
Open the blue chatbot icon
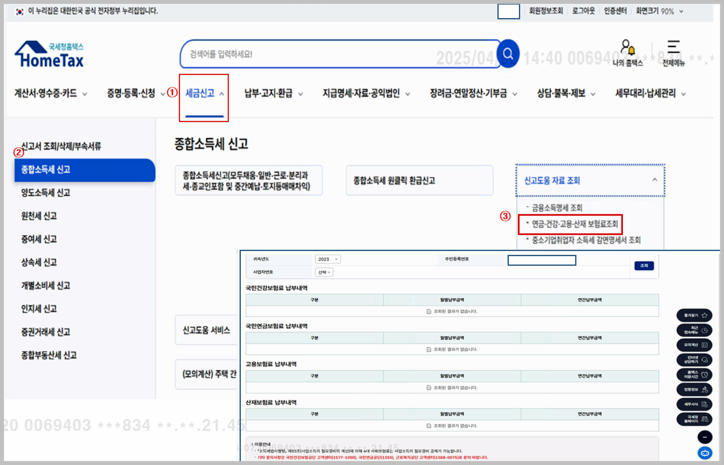pyautogui.click(x=705, y=453)
